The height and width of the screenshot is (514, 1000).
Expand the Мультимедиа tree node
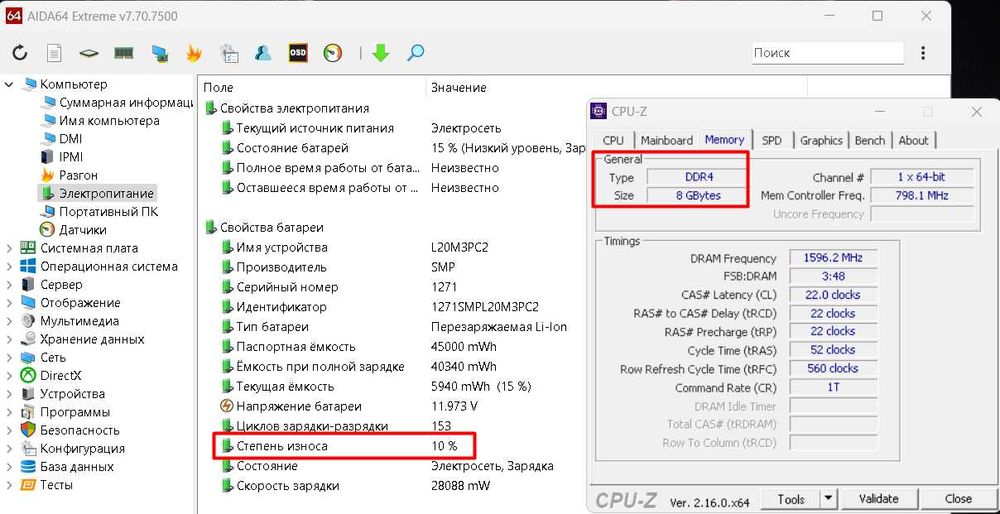pos(9,321)
